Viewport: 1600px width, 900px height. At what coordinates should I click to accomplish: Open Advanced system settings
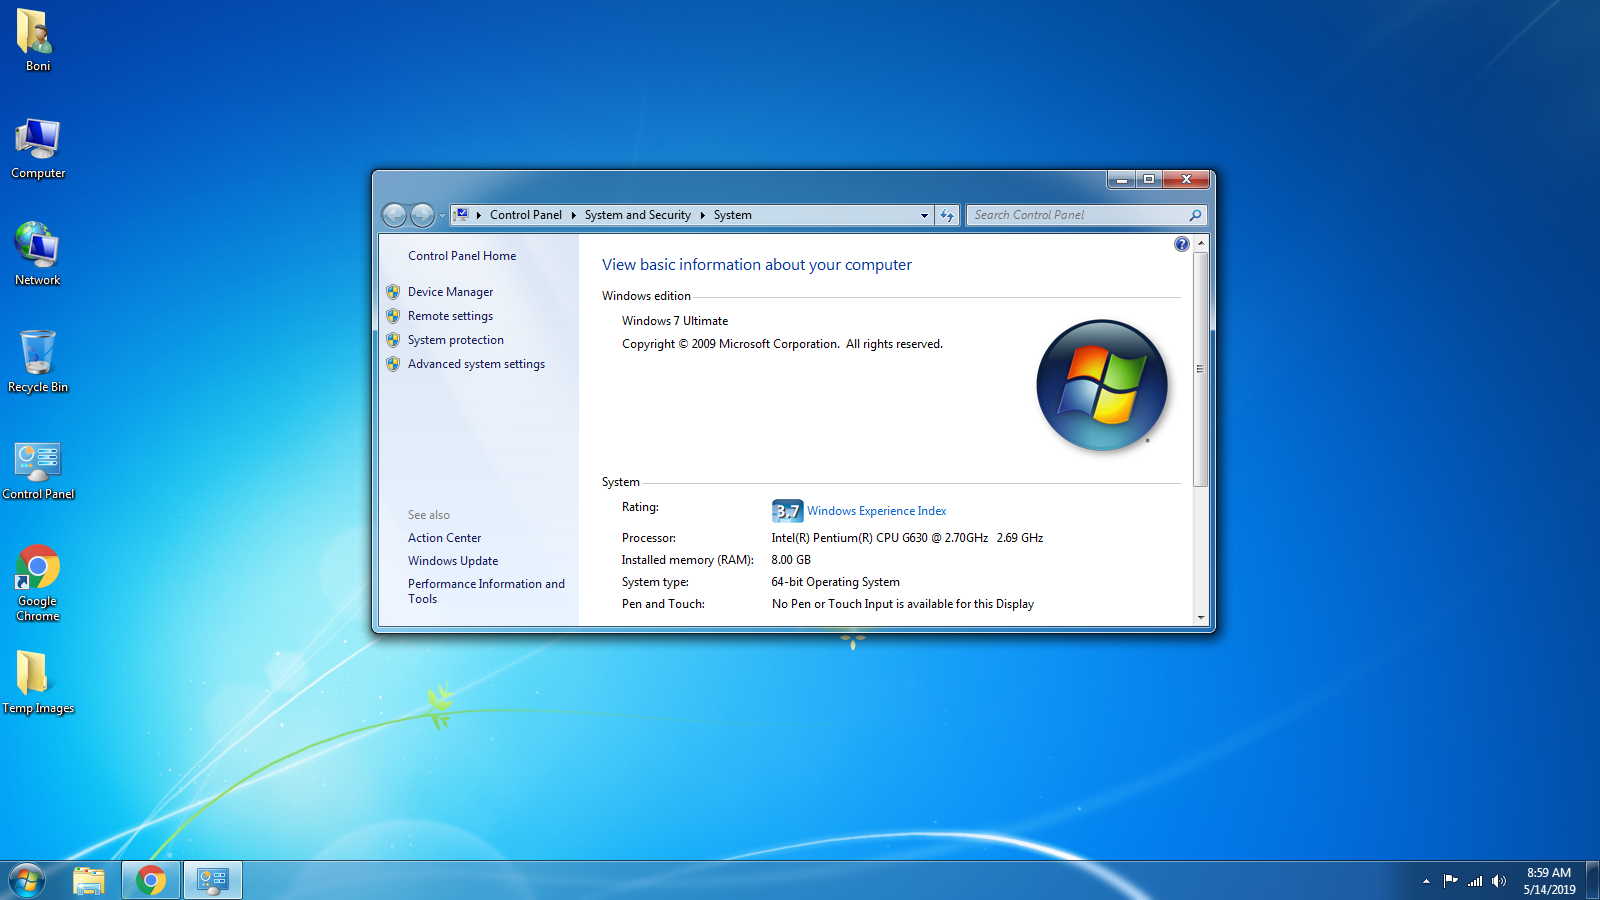(476, 364)
